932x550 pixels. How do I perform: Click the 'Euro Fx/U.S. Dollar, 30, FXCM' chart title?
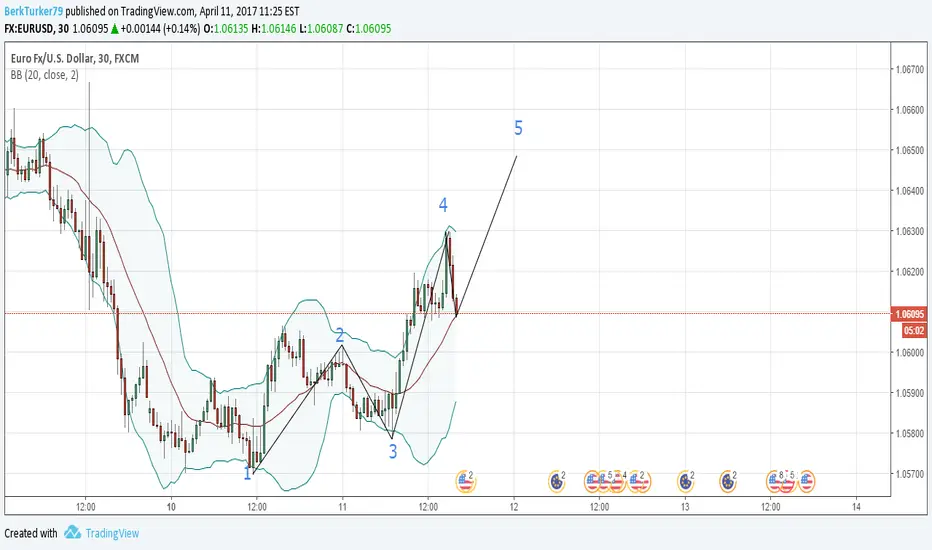(x=75, y=58)
